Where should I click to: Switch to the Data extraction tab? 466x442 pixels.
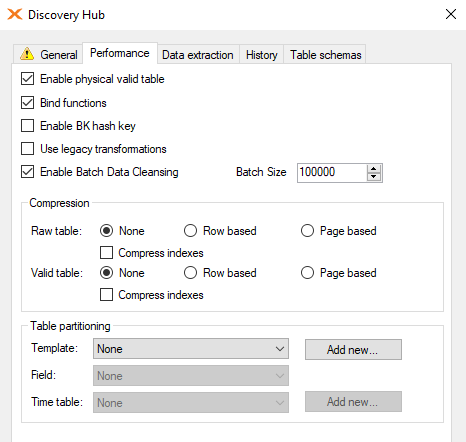(198, 55)
